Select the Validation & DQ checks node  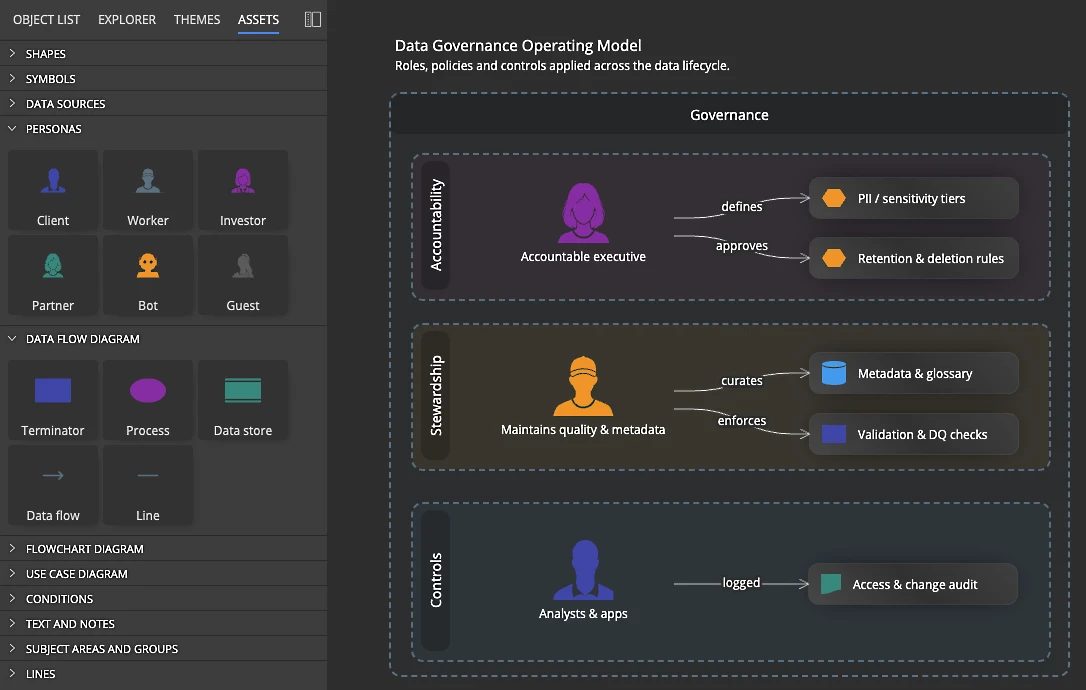[x=914, y=434]
